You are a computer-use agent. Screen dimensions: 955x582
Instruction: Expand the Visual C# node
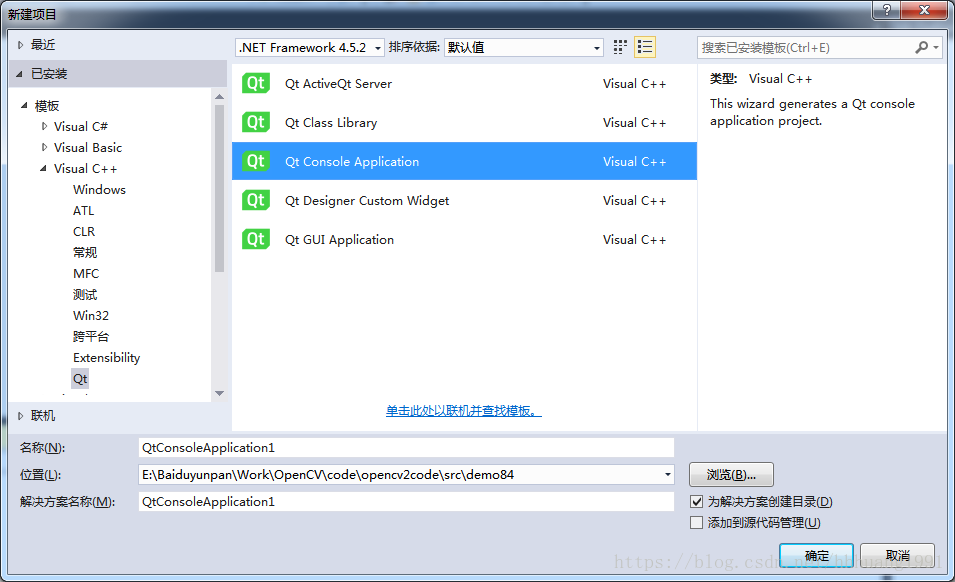click(44, 126)
